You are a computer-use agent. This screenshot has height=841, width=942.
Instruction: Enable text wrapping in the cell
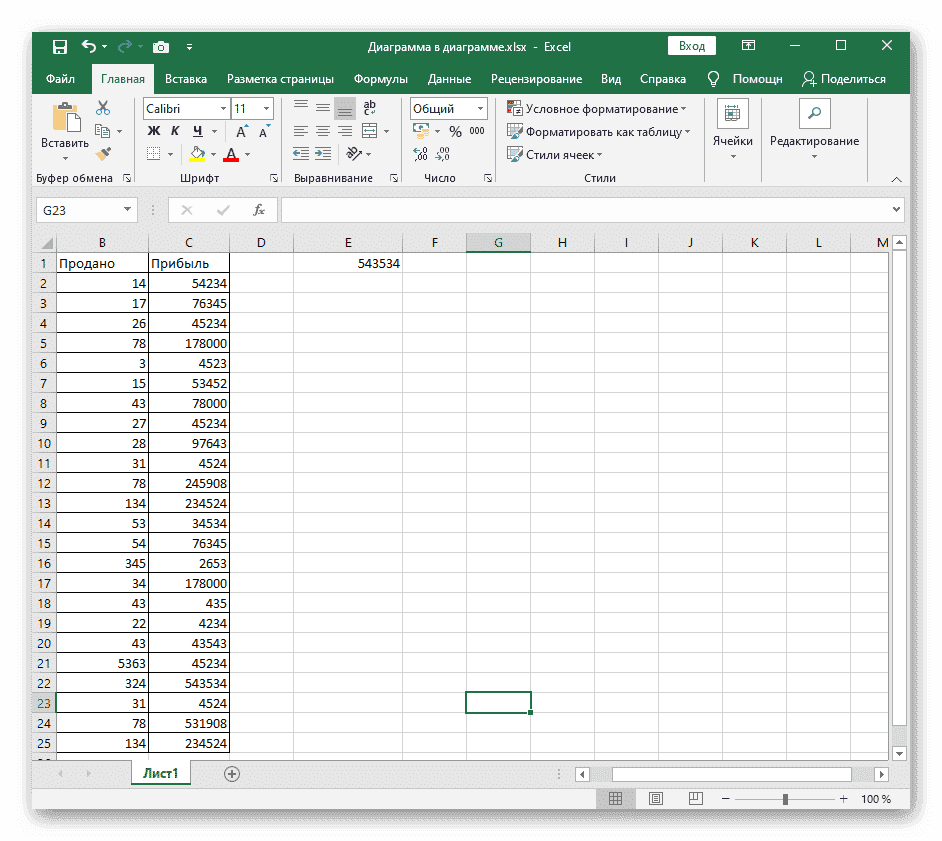click(x=370, y=107)
